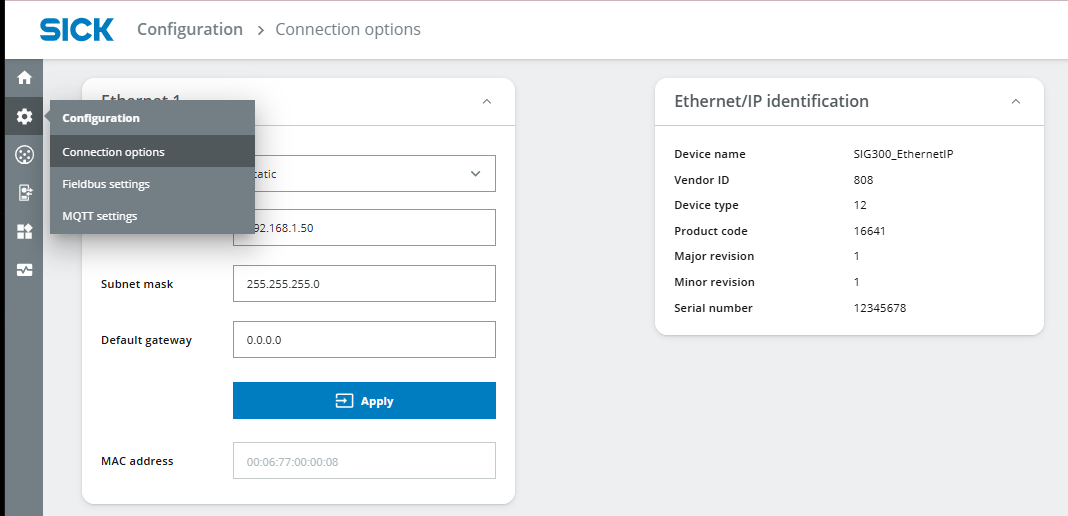Click the SICK logo
Screen dimensions: 1068x516
click(76, 30)
